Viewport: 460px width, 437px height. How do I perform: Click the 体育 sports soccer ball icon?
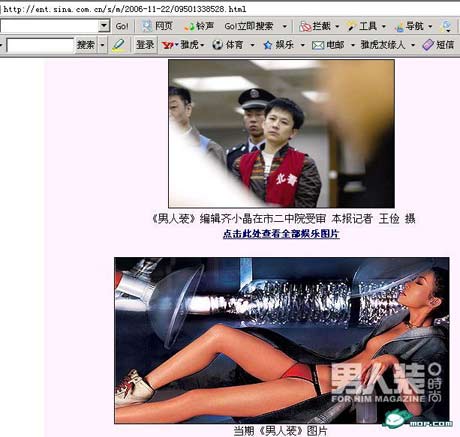(217, 45)
